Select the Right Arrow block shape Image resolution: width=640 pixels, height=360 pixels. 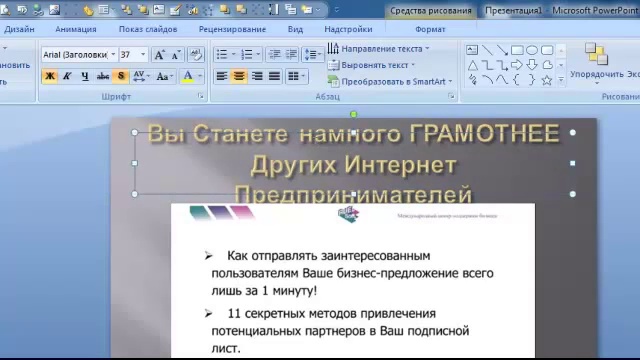point(517,65)
